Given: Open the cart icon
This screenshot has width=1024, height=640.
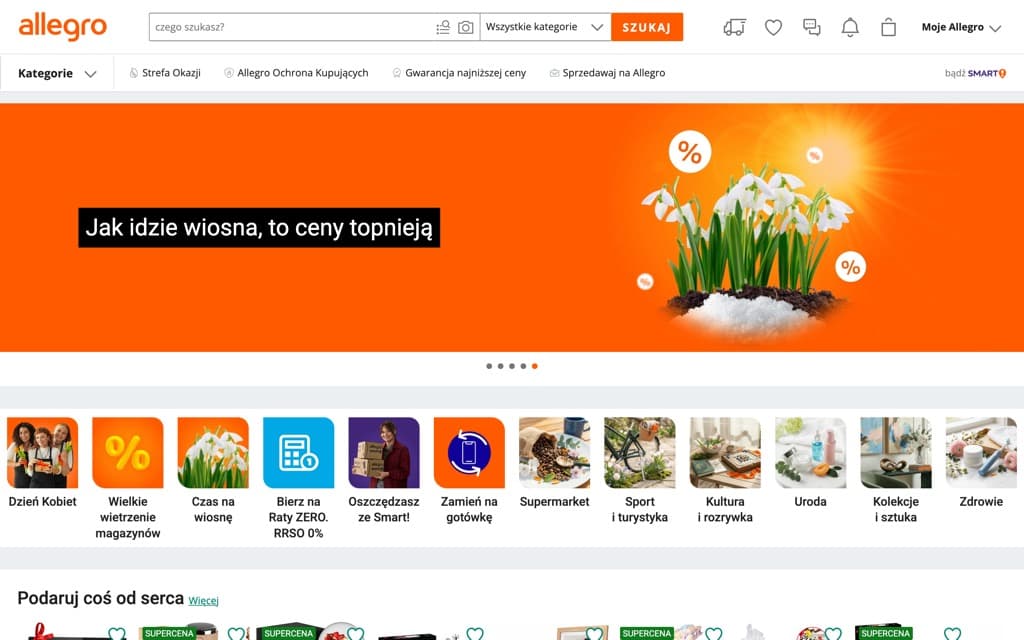Looking at the screenshot, I should [888, 27].
